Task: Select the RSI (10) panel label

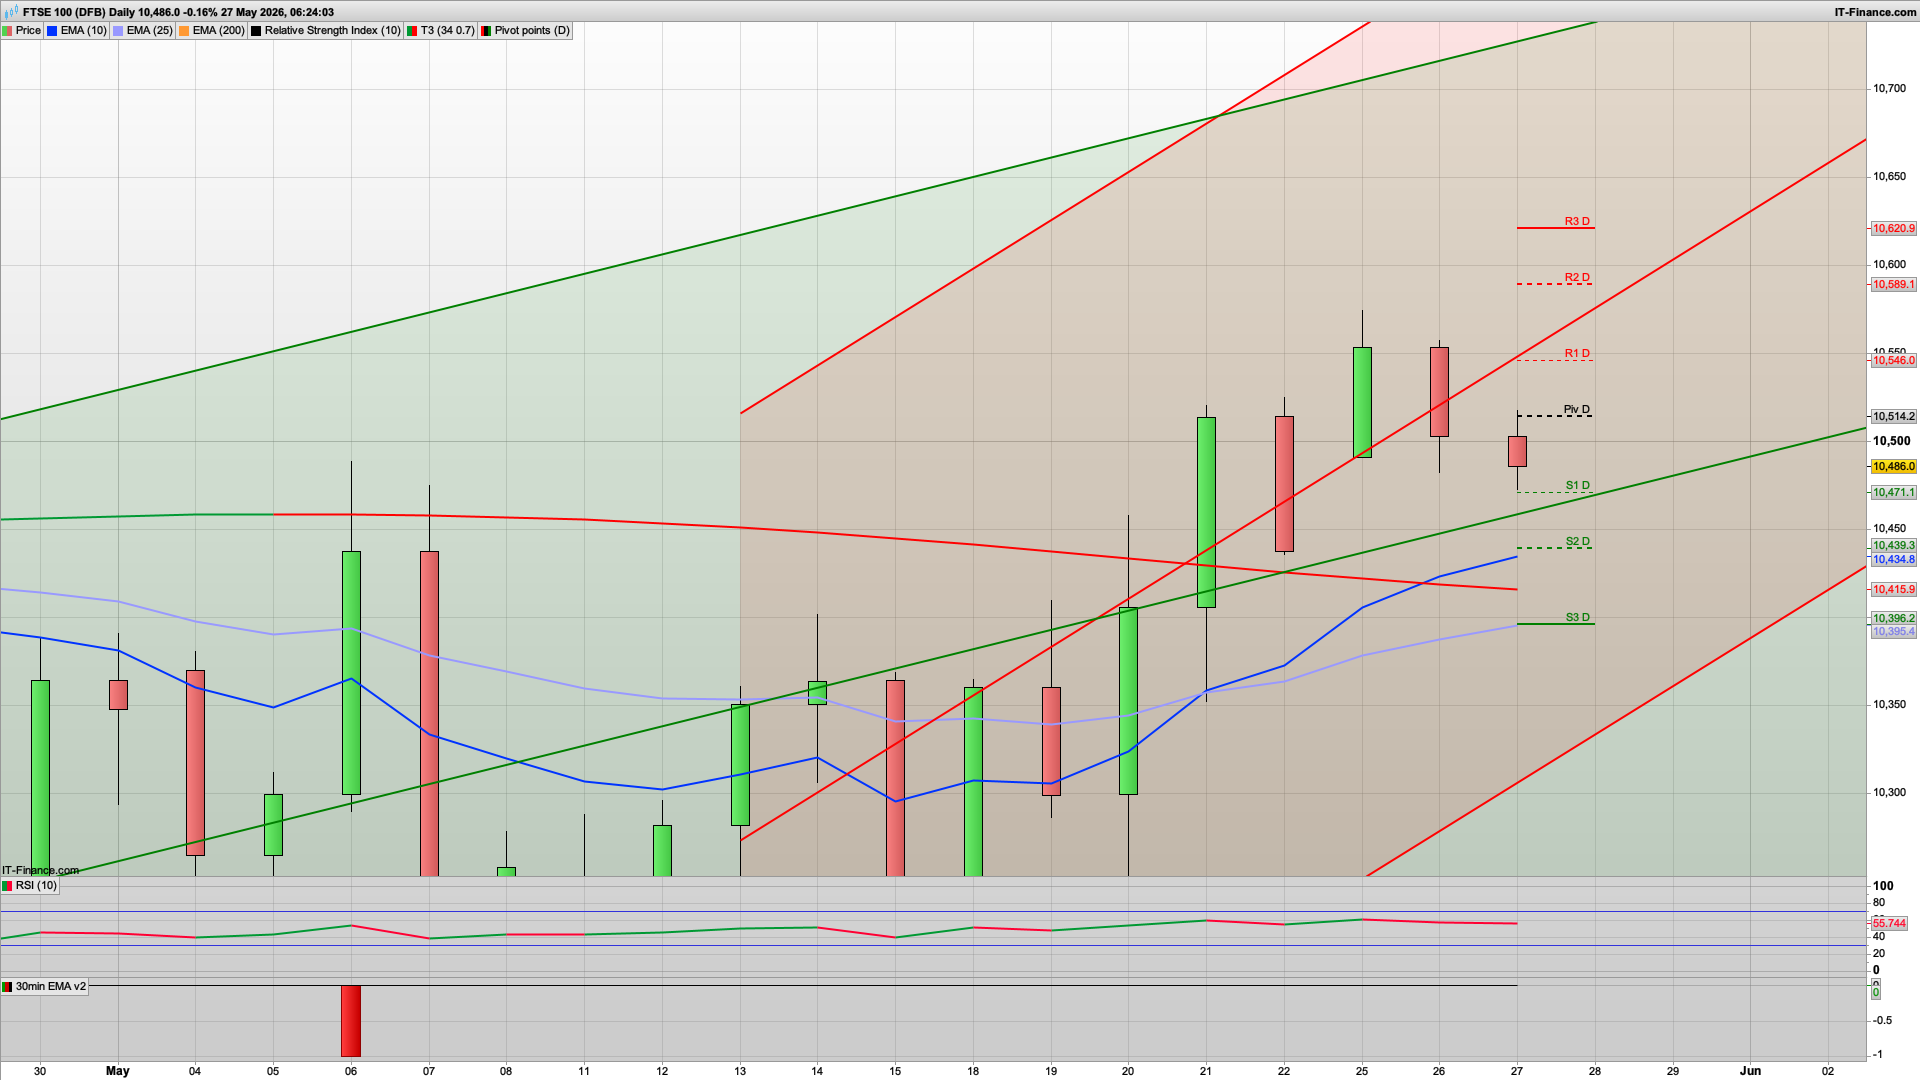Action: [x=36, y=886]
